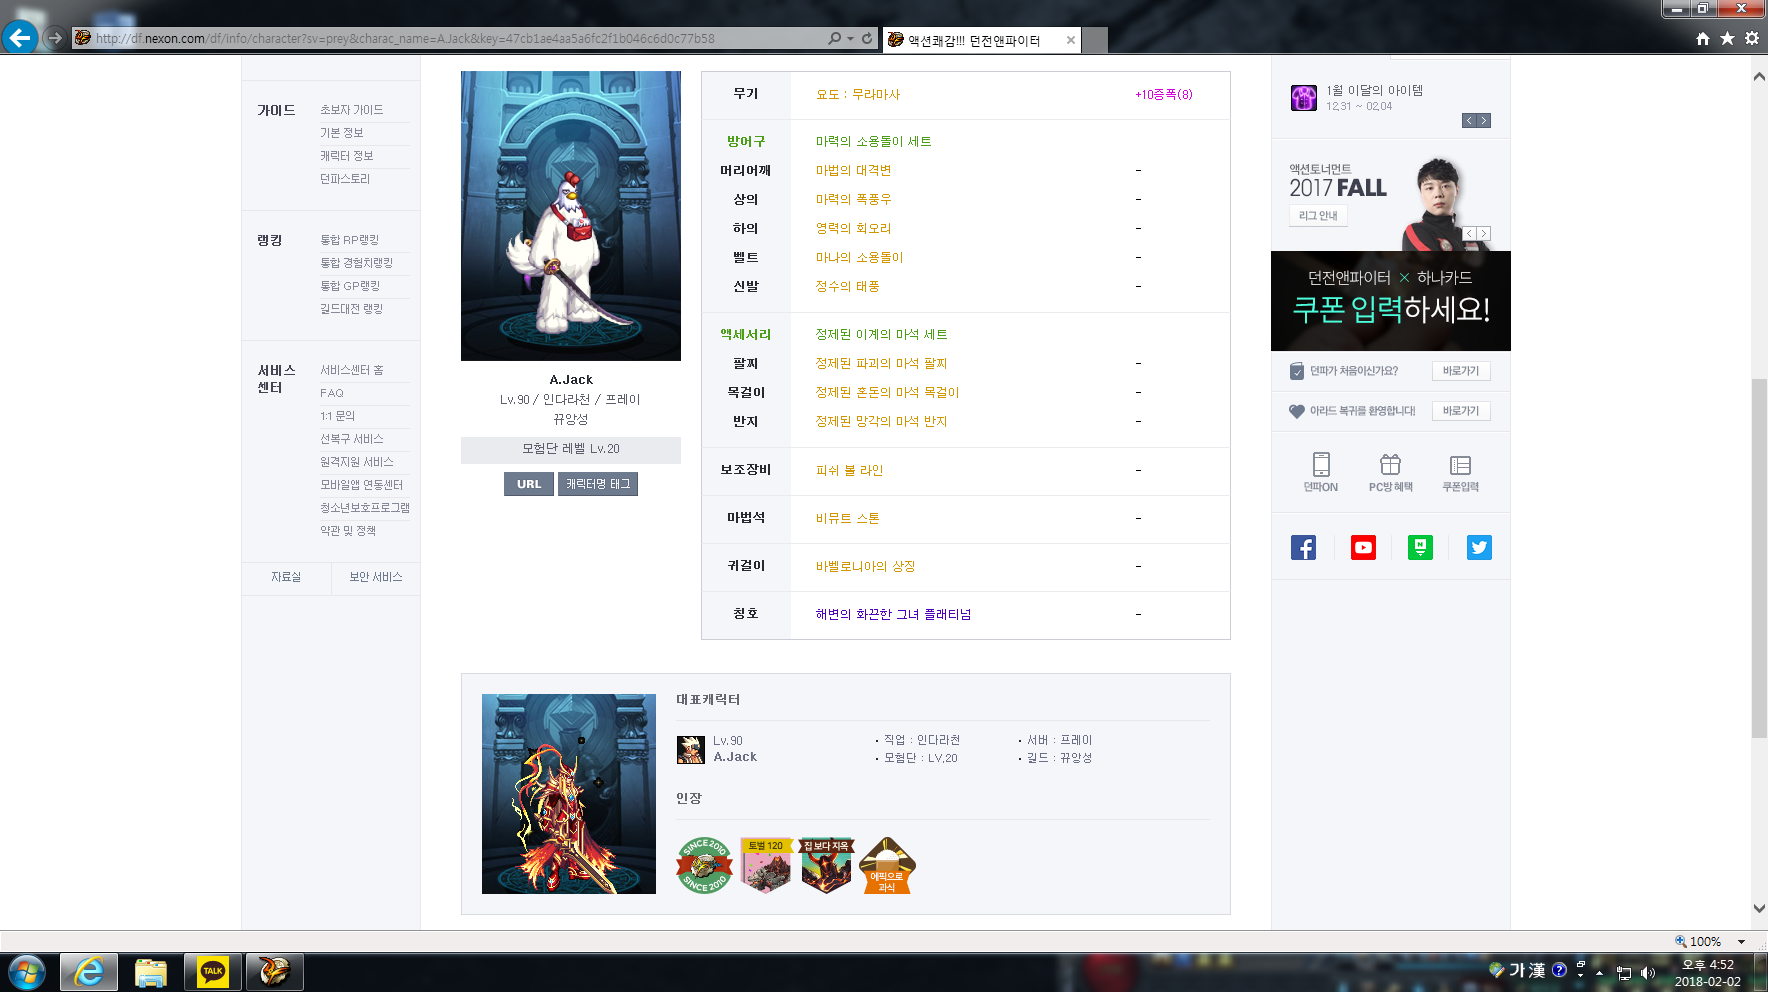Open the Twitter social icon
The width and height of the screenshot is (1768, 992).
(x=1479, y=547)
